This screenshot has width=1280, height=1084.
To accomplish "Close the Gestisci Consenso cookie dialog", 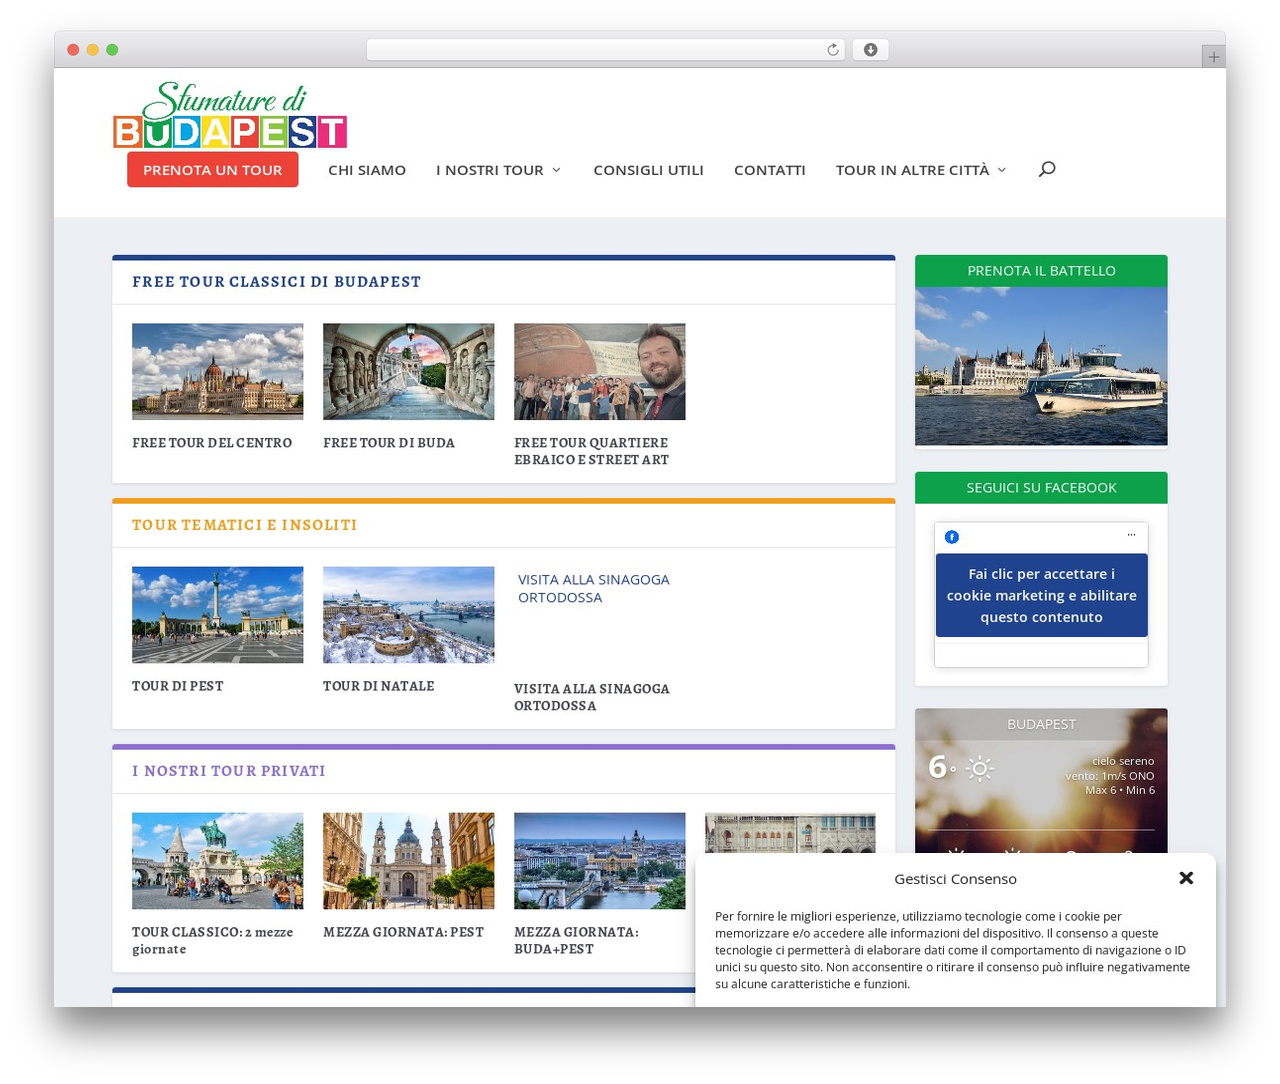I will (1186, 878).
